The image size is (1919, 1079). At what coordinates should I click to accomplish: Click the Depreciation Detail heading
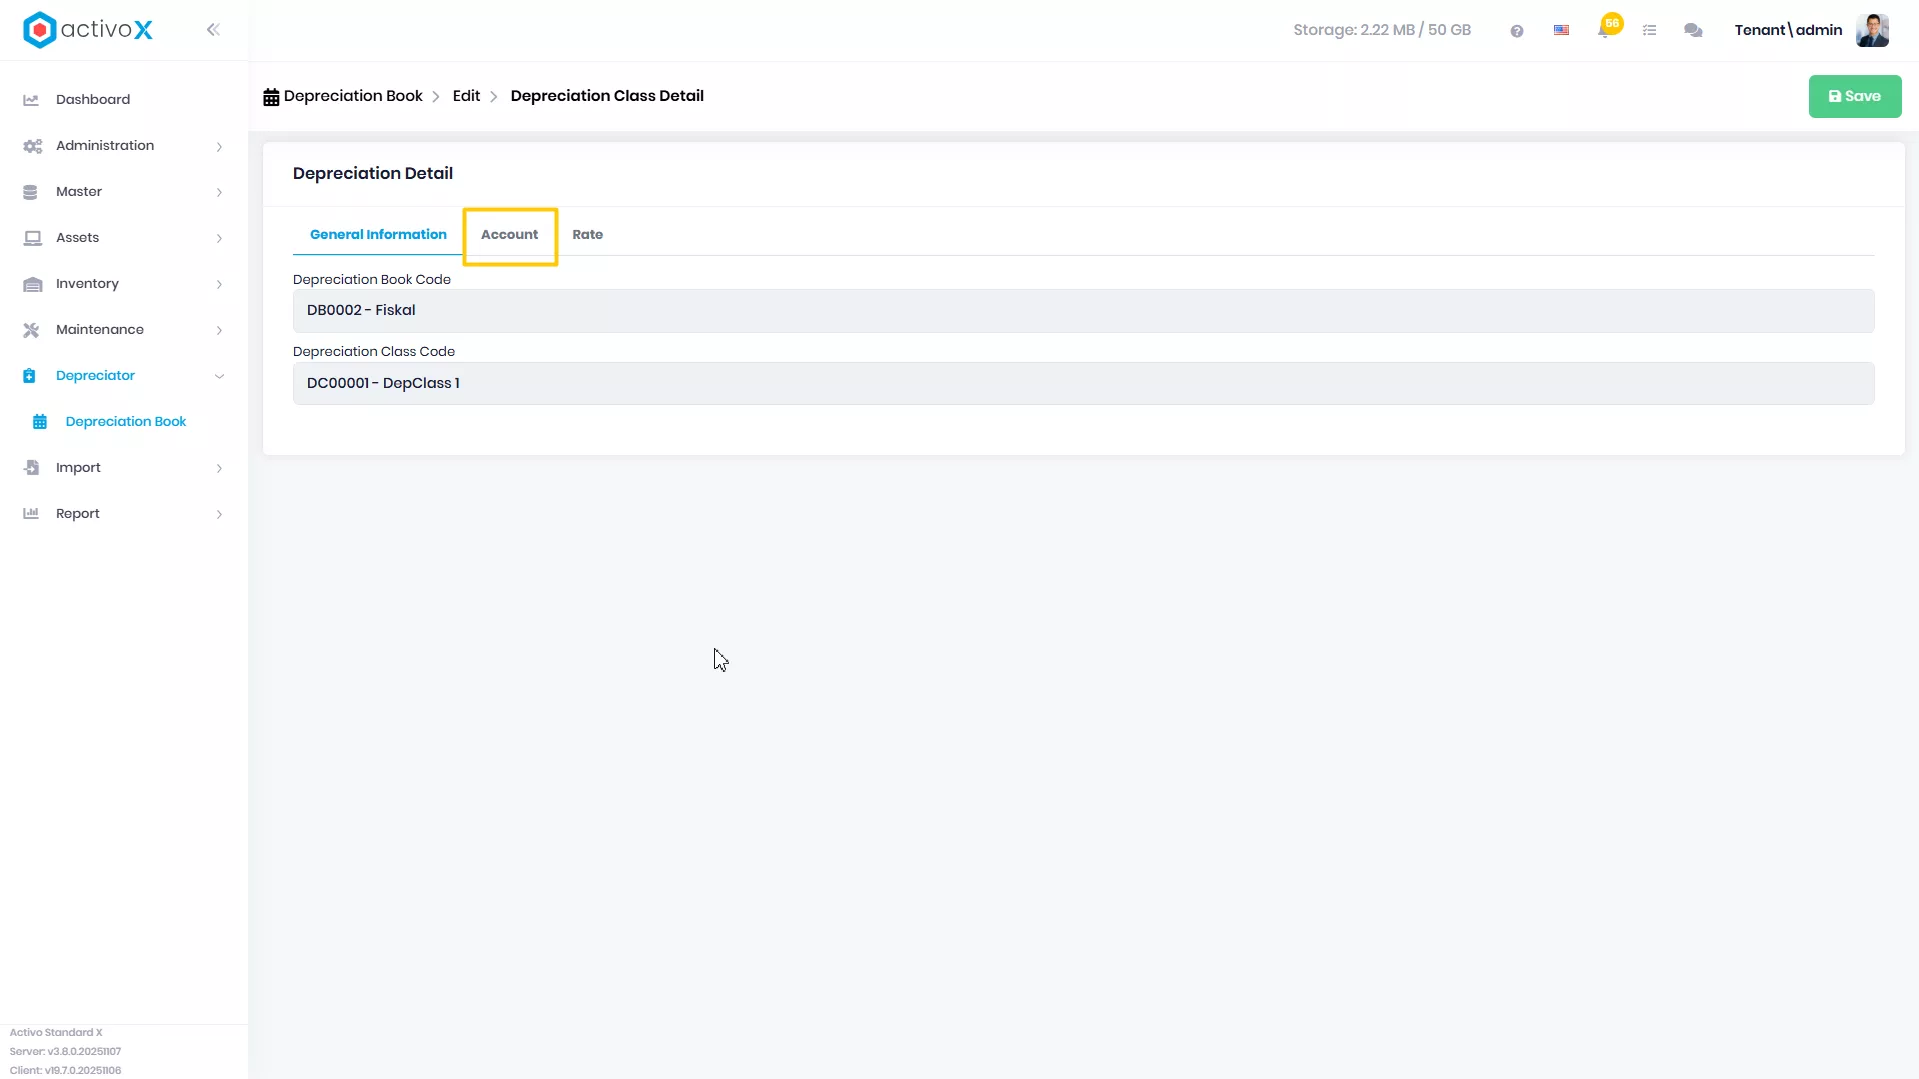(x=373, y=174)
